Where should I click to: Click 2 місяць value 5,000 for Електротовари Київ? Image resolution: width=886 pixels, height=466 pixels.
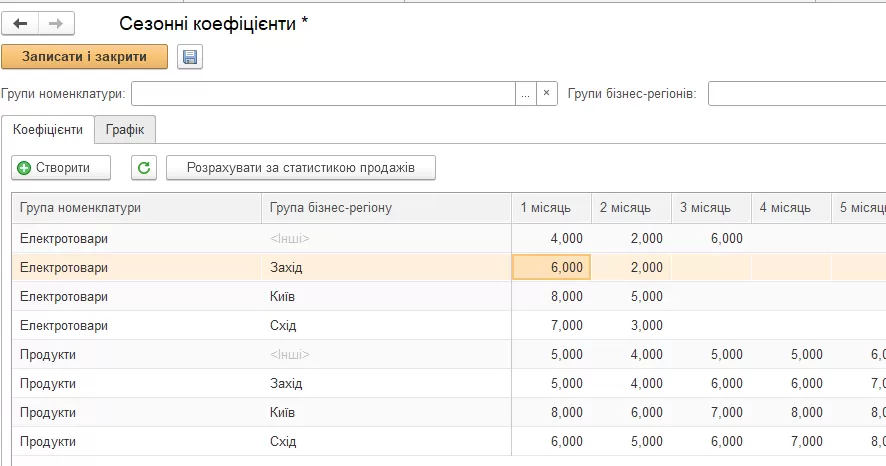pos(632,297)
